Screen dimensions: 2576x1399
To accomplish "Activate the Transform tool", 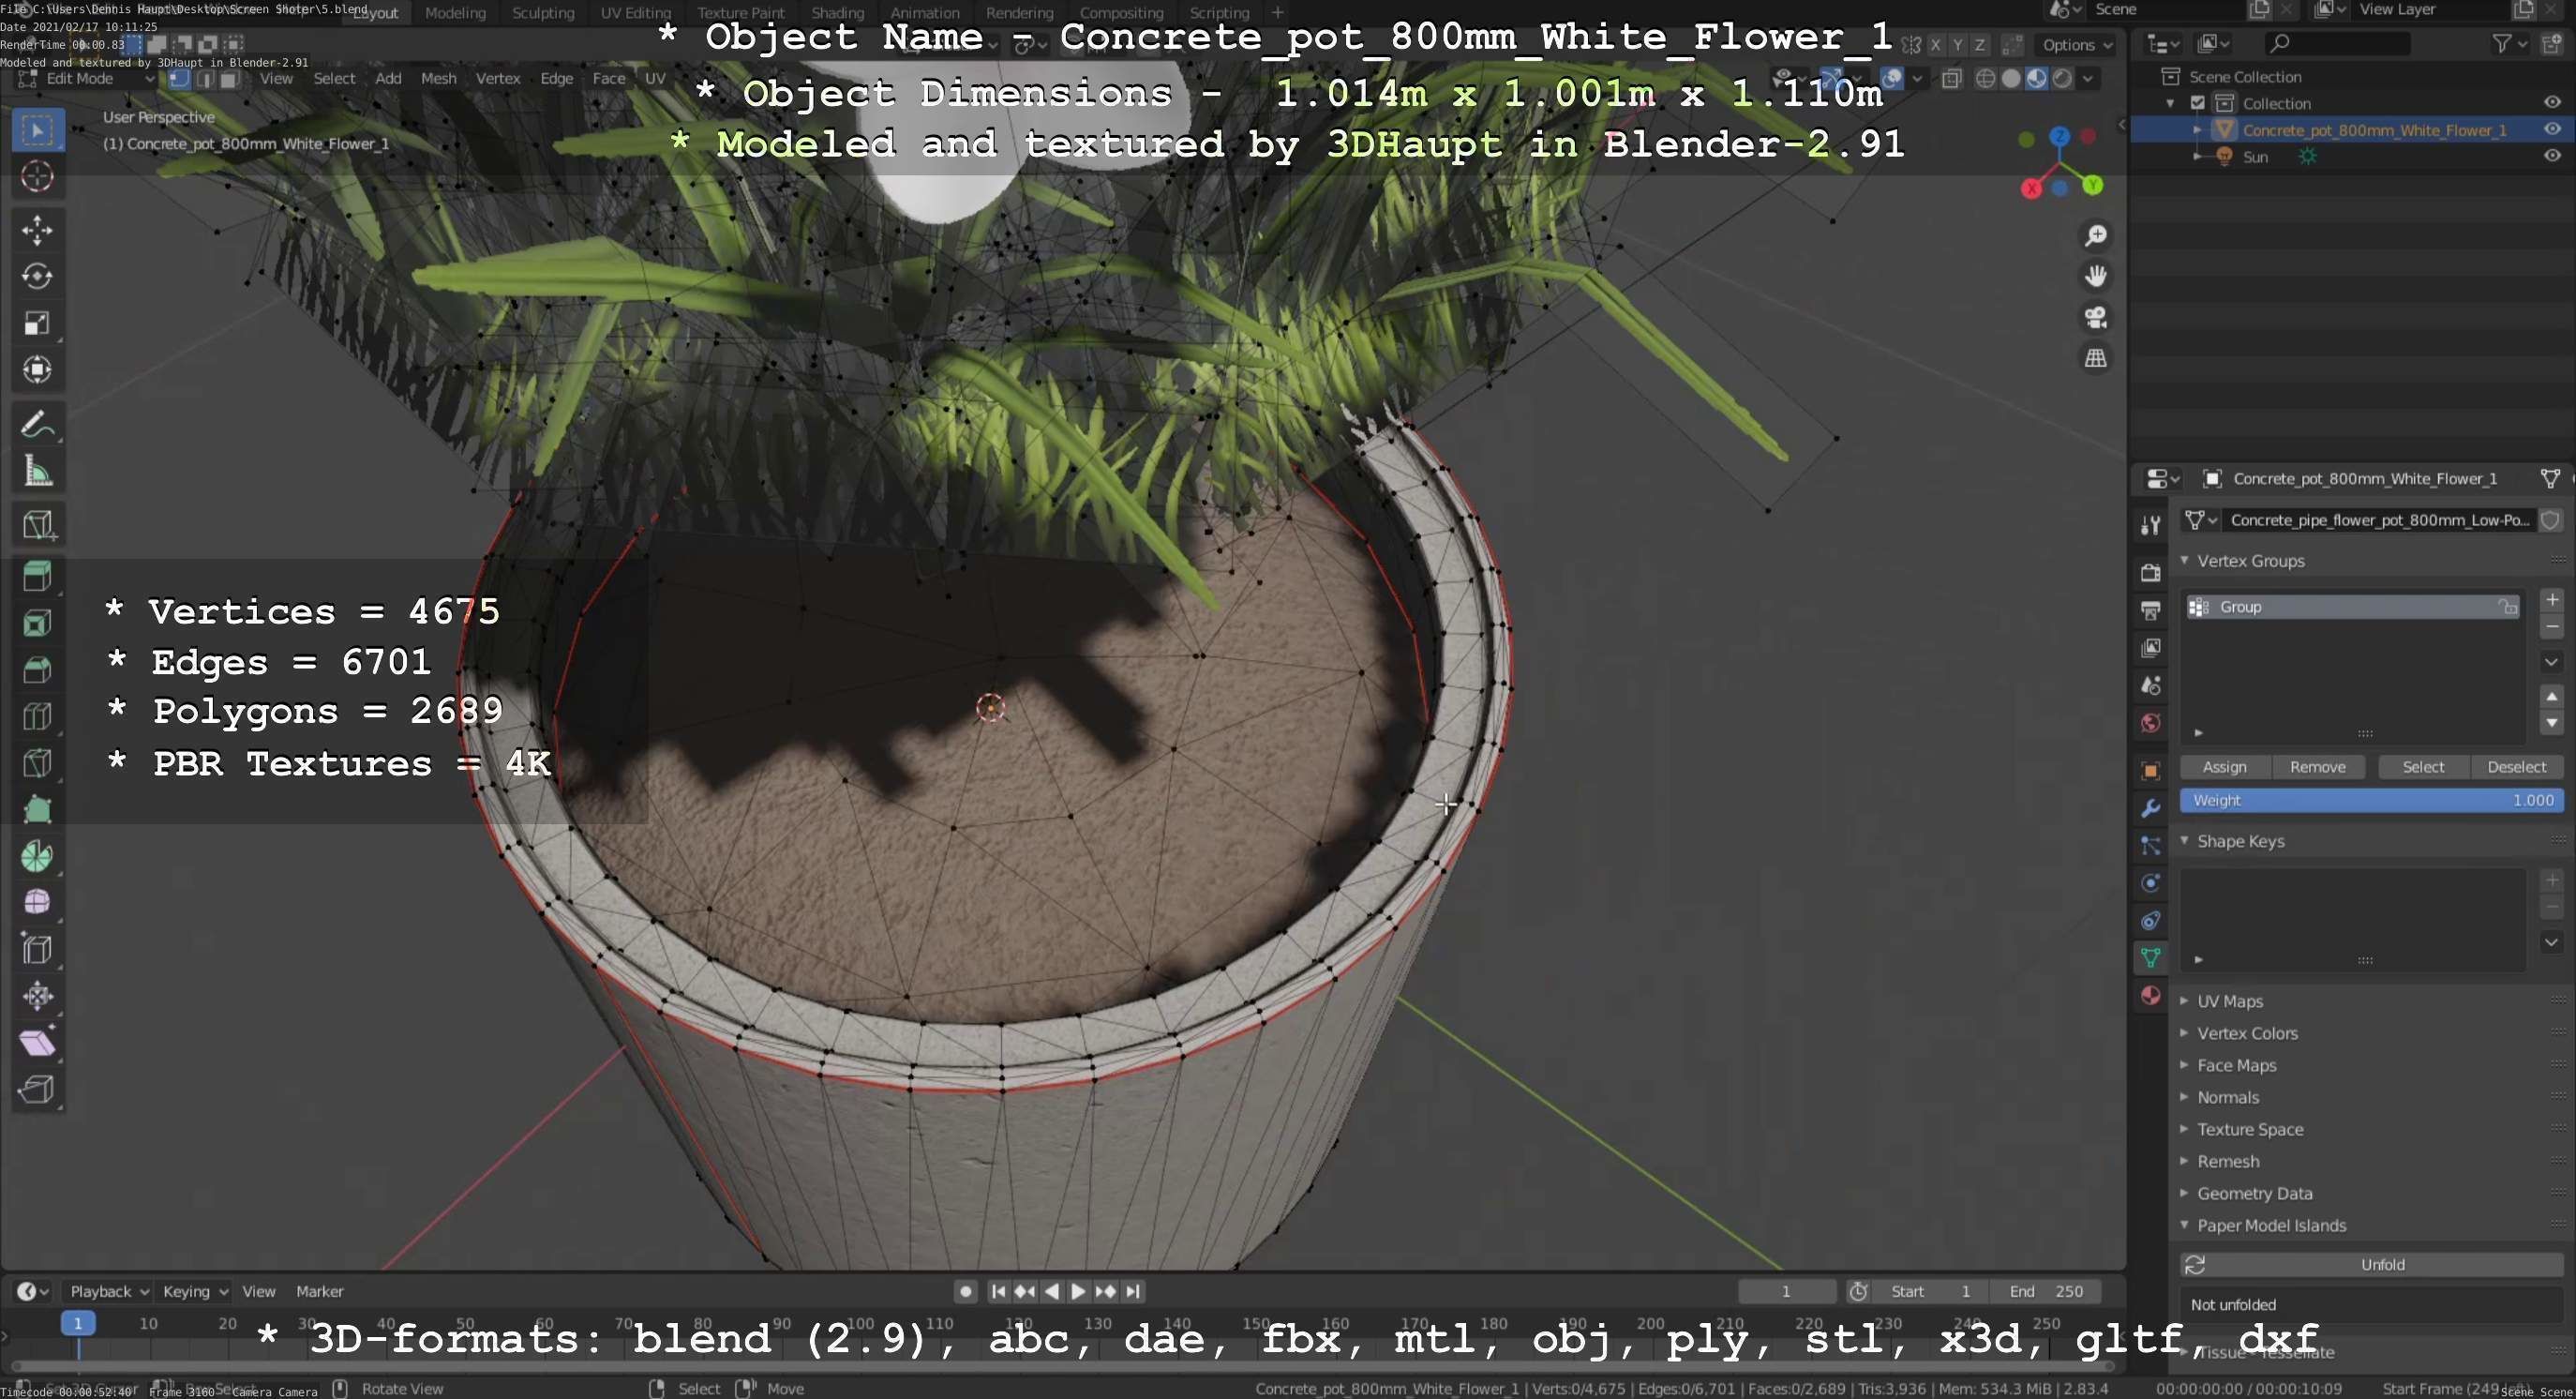I will pyautogui.click(x=37, y=369).
